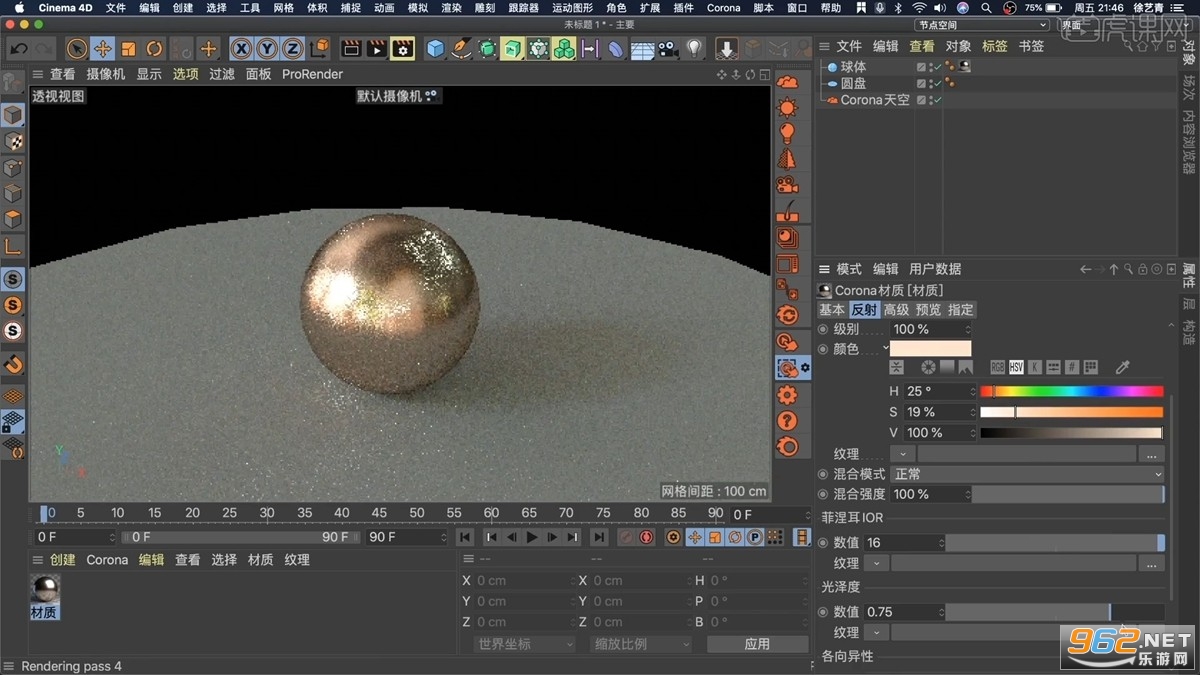Open 混合模式 dropdown showing 正常
The height and width of the screenshot is (675, 1200).
pyautogui.click(x=1028, y=474)
